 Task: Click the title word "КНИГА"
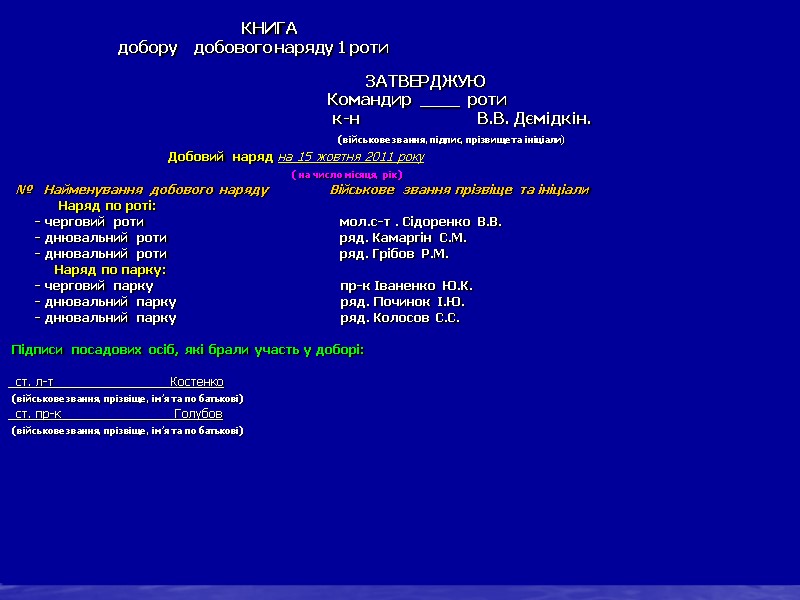[268, 29]
